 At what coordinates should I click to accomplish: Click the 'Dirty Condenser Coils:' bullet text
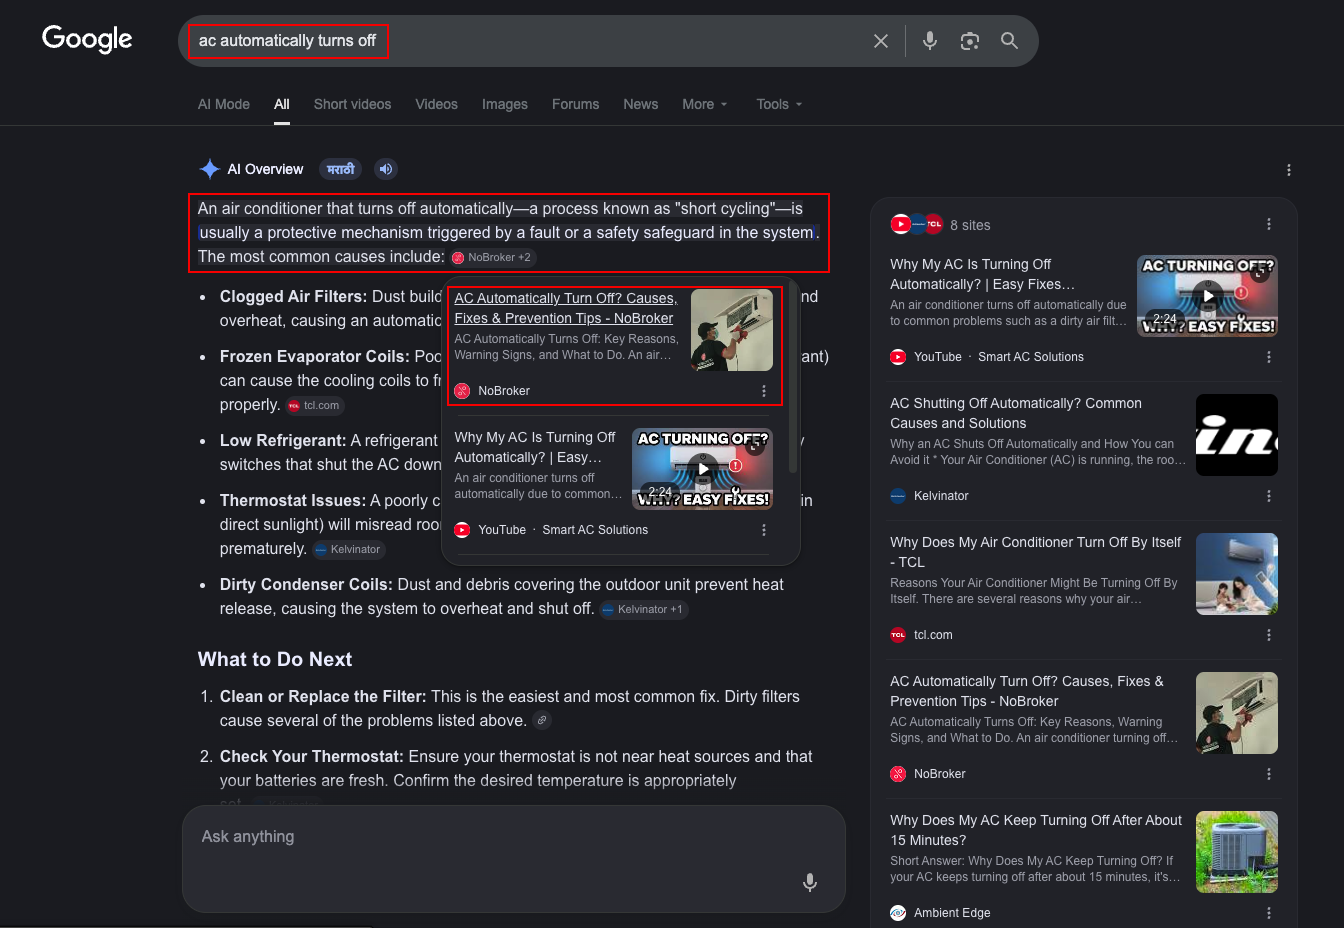(306, 585)
